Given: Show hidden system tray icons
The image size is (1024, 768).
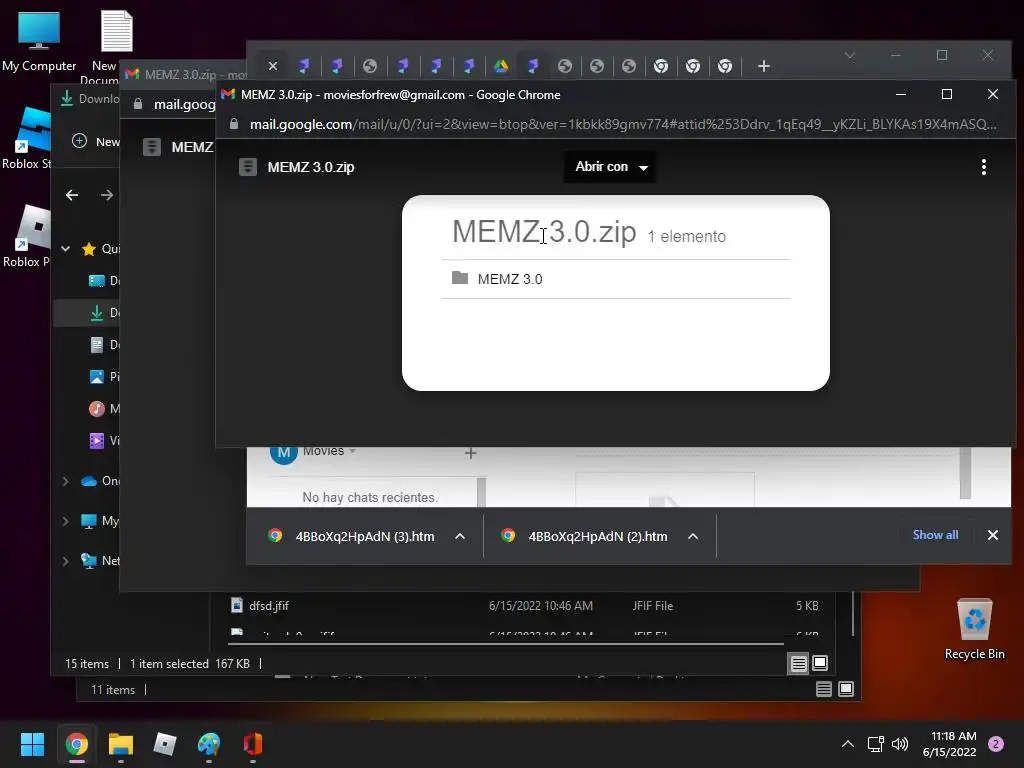Looking at the screenshot, I should coord(848,744).
